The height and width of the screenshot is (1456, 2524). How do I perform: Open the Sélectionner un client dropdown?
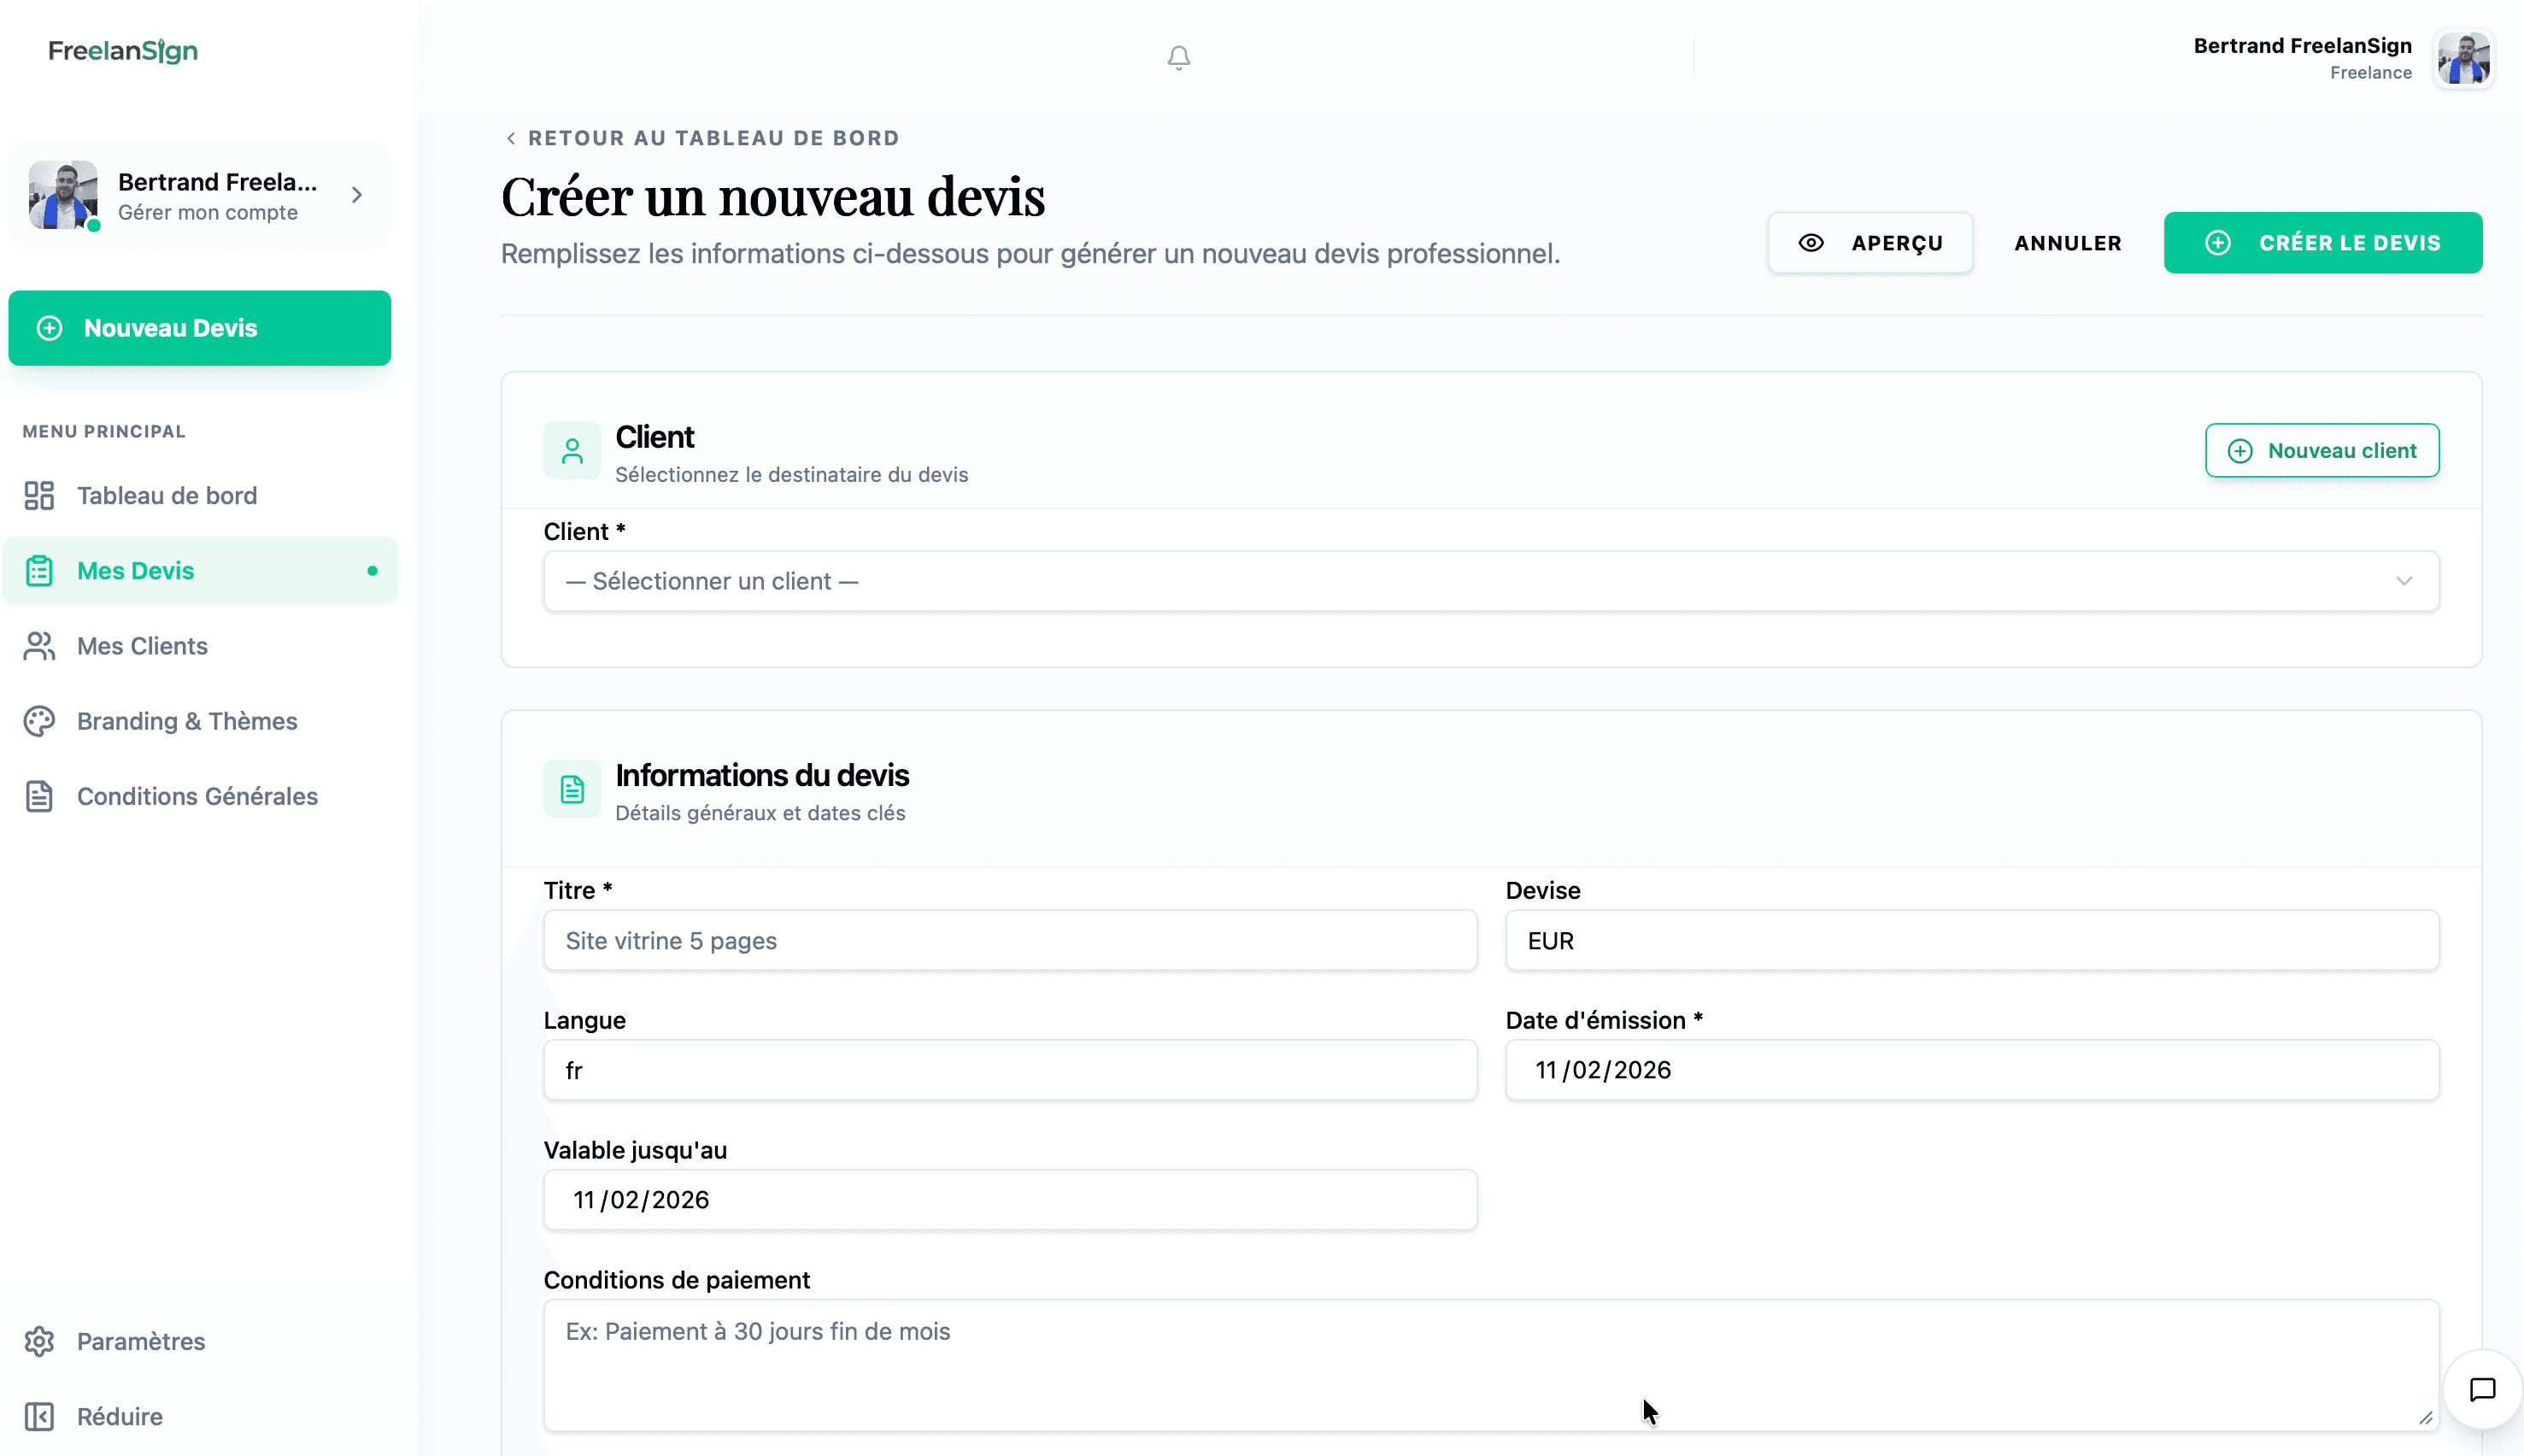1490,581
